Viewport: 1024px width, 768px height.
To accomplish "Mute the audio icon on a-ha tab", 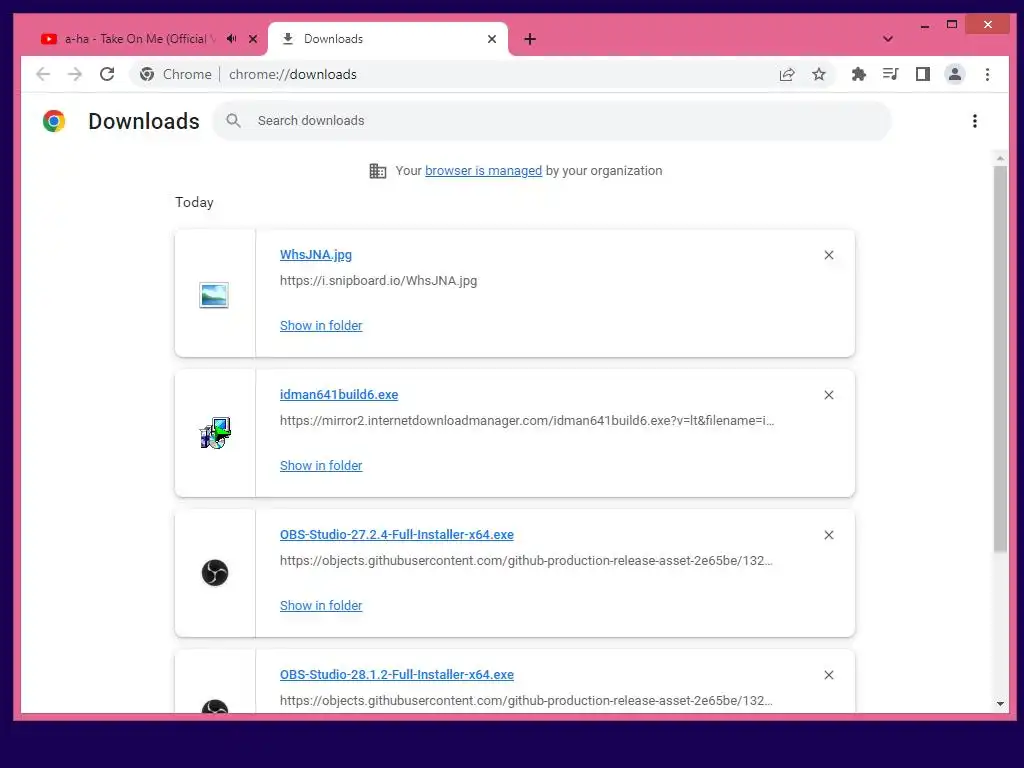I will pyautogui.click(x=231, y=39).
